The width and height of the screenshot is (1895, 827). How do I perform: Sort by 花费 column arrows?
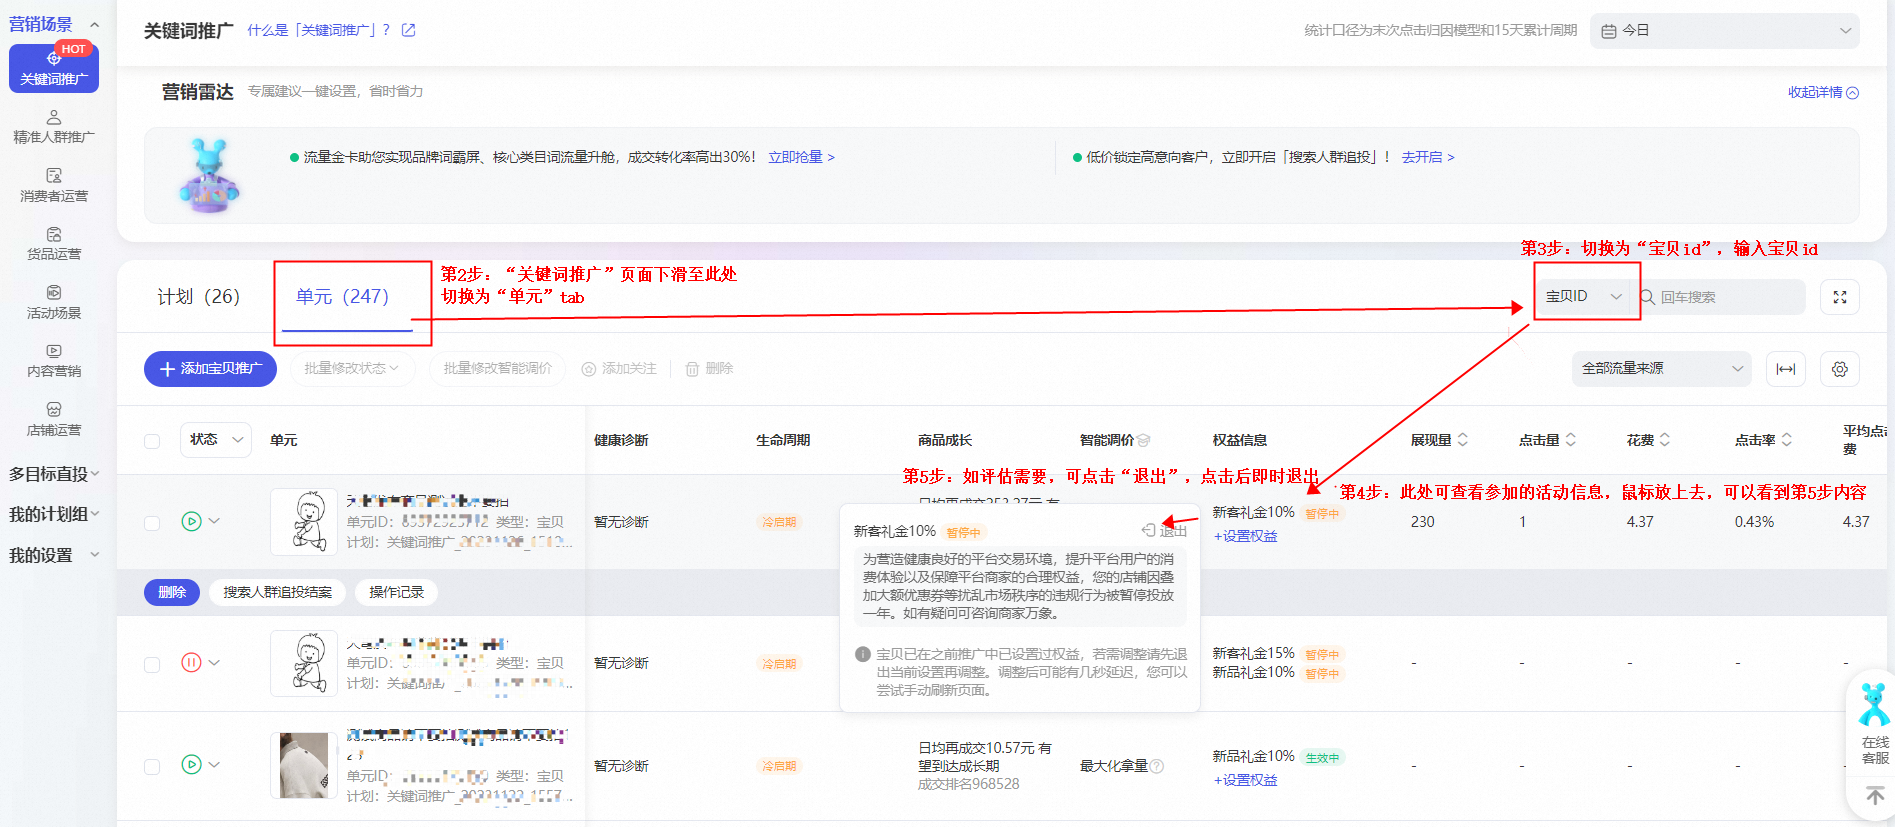1665,440
